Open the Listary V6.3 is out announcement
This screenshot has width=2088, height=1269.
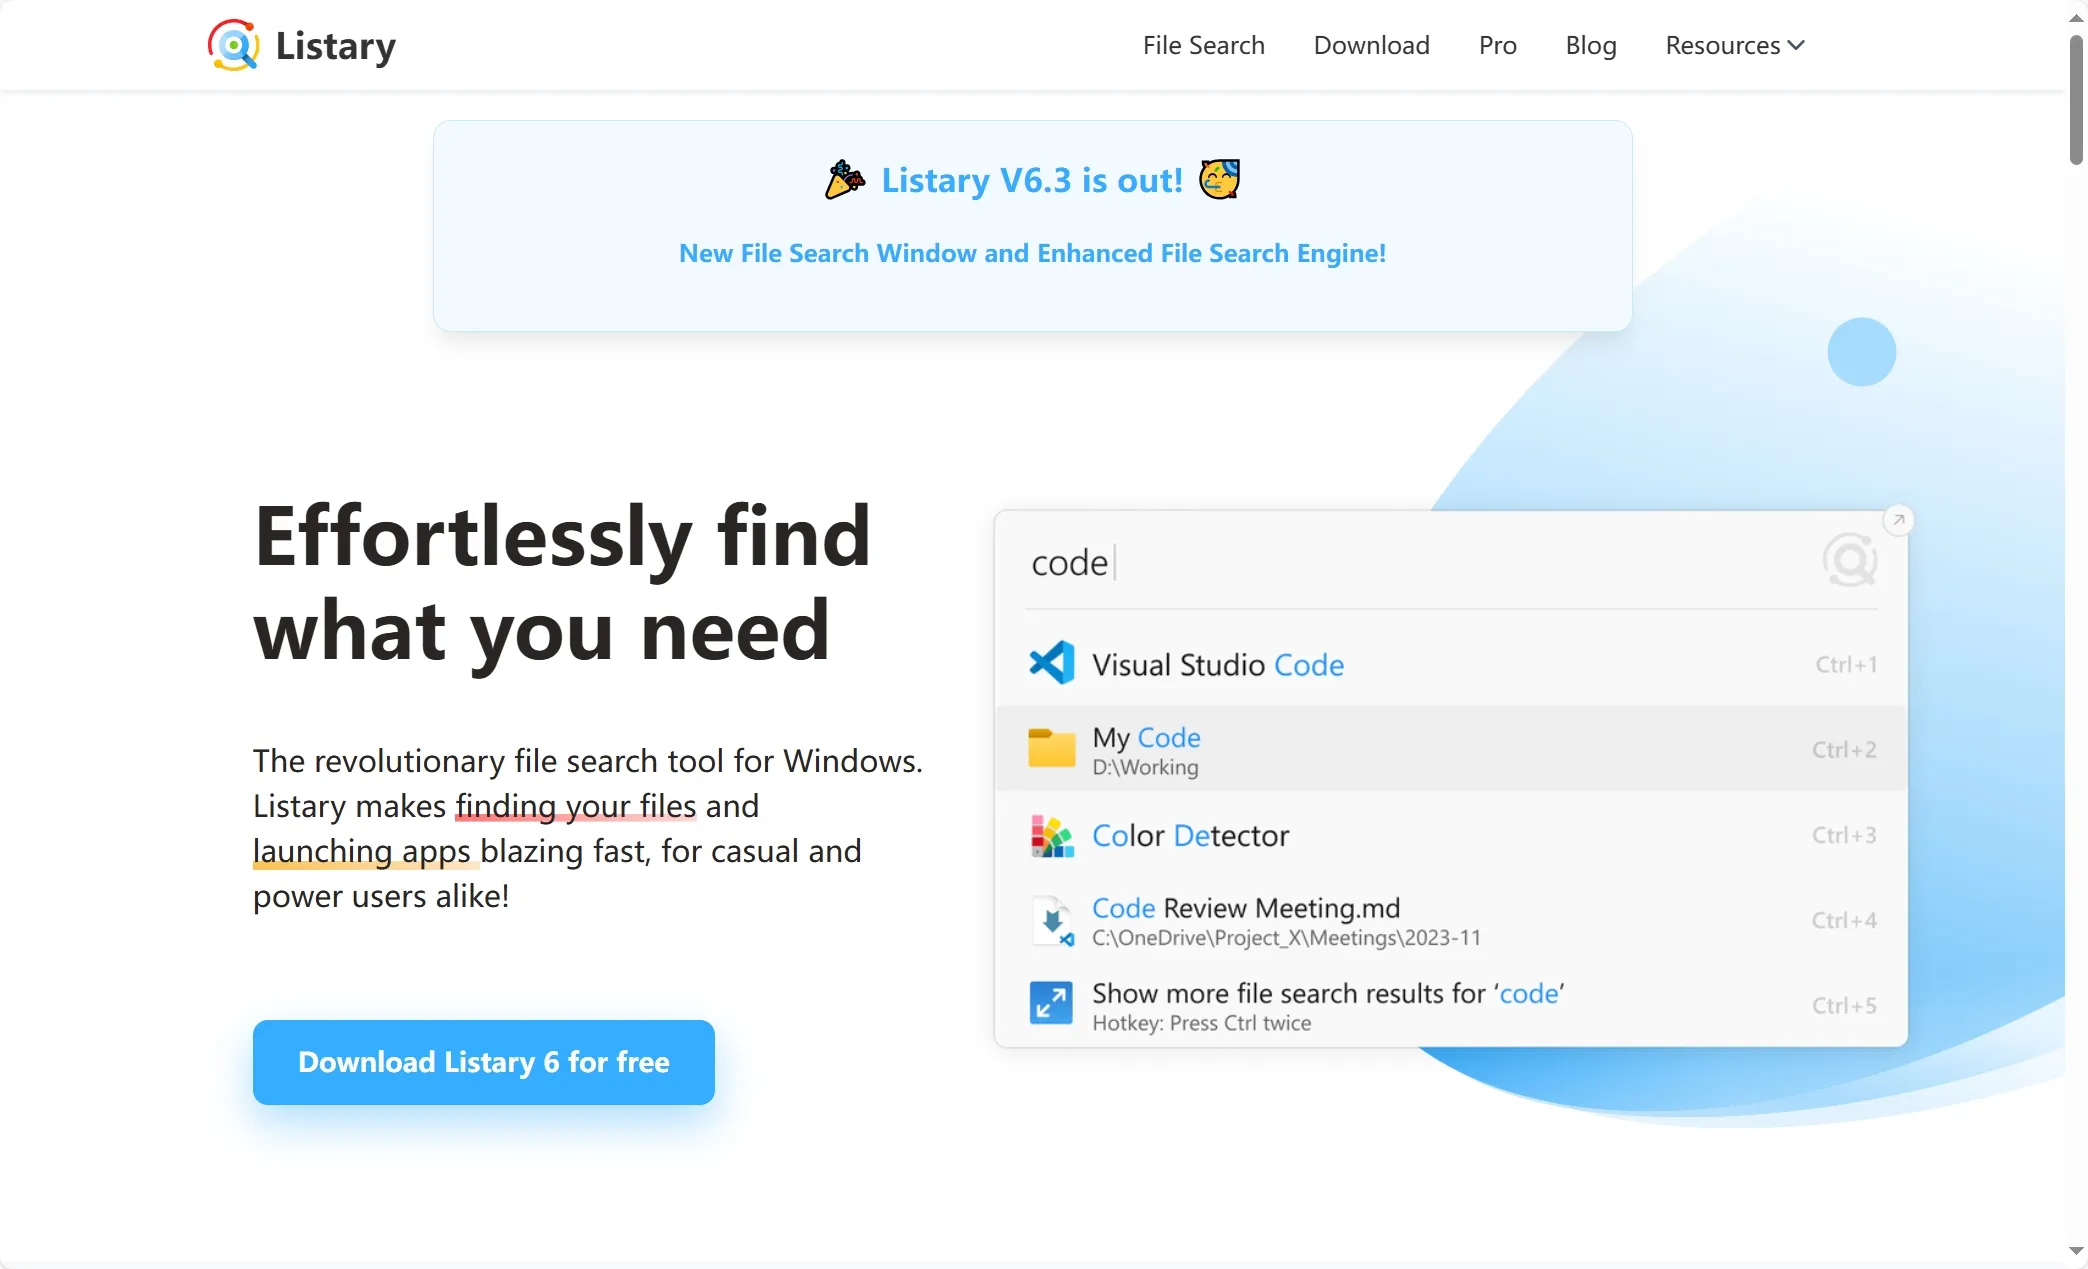[1032, 180]
